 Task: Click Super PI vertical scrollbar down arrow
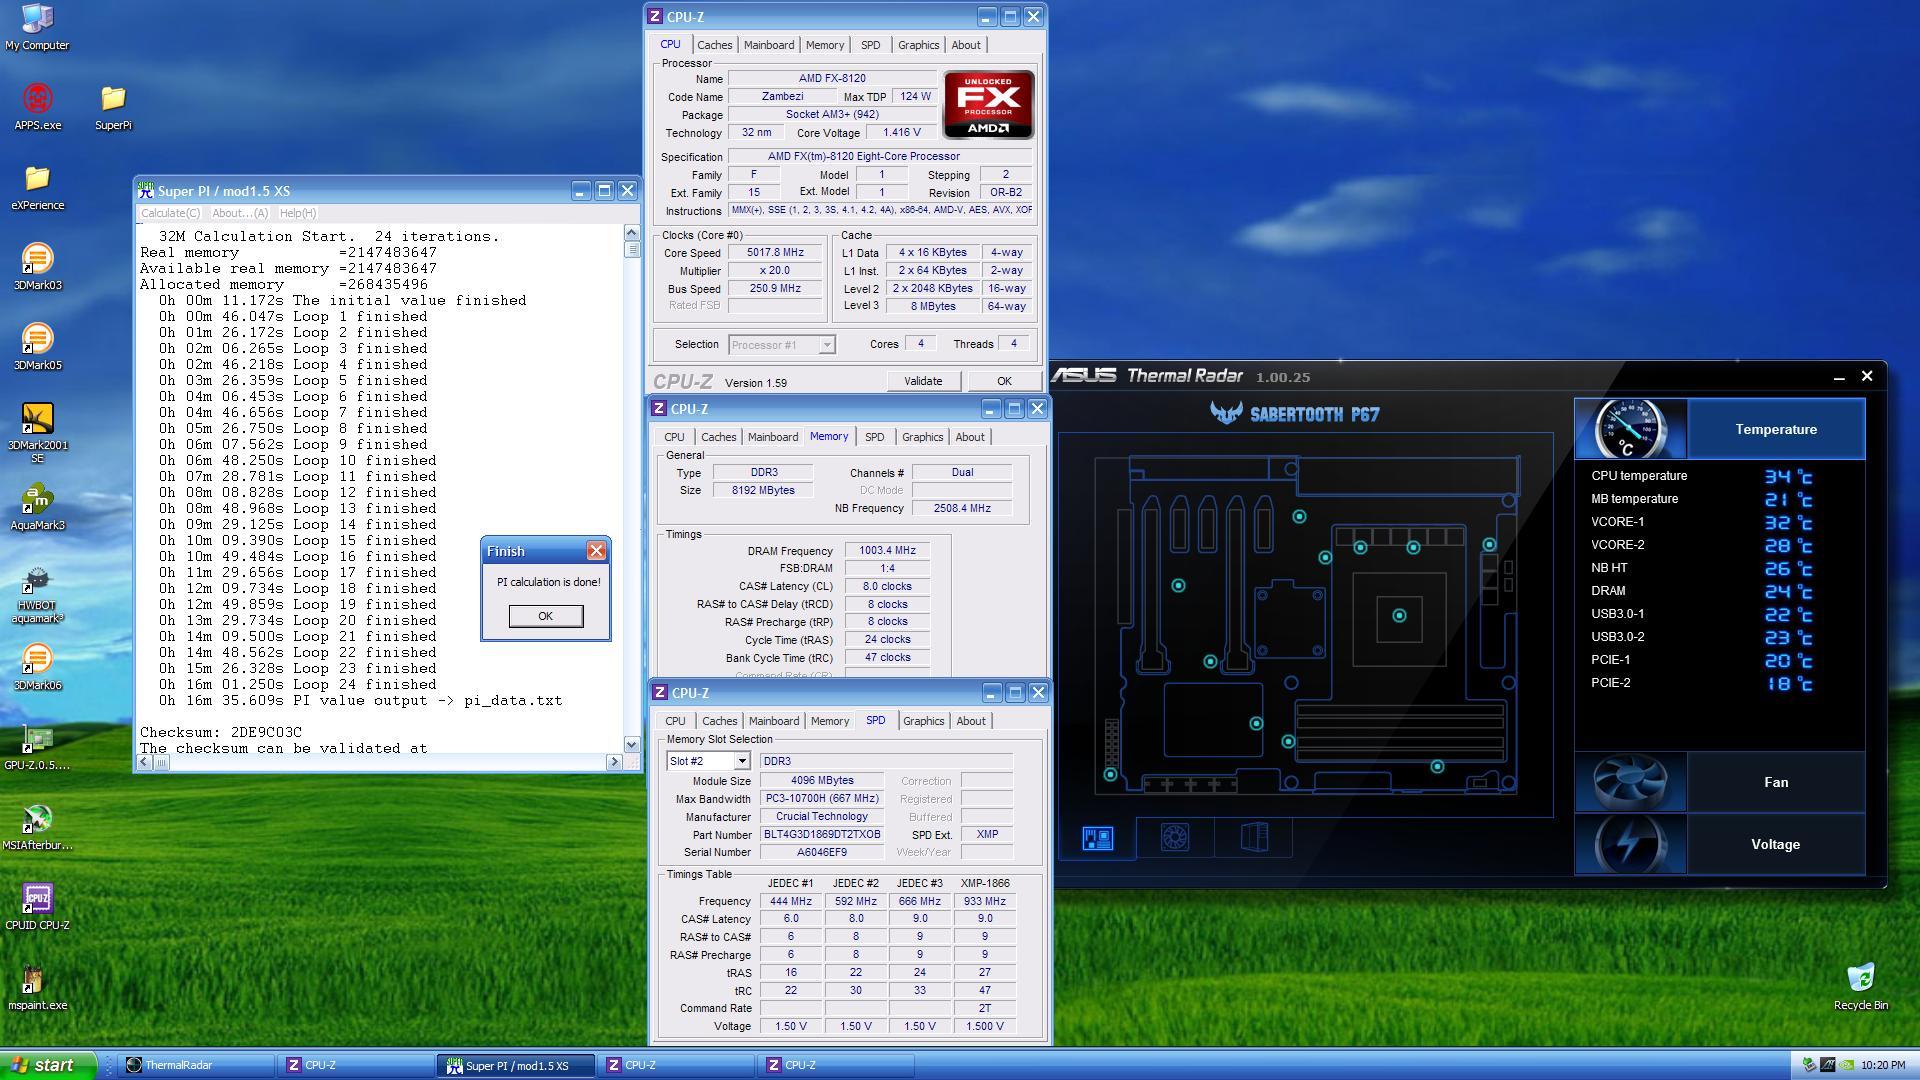pos(631,745)
